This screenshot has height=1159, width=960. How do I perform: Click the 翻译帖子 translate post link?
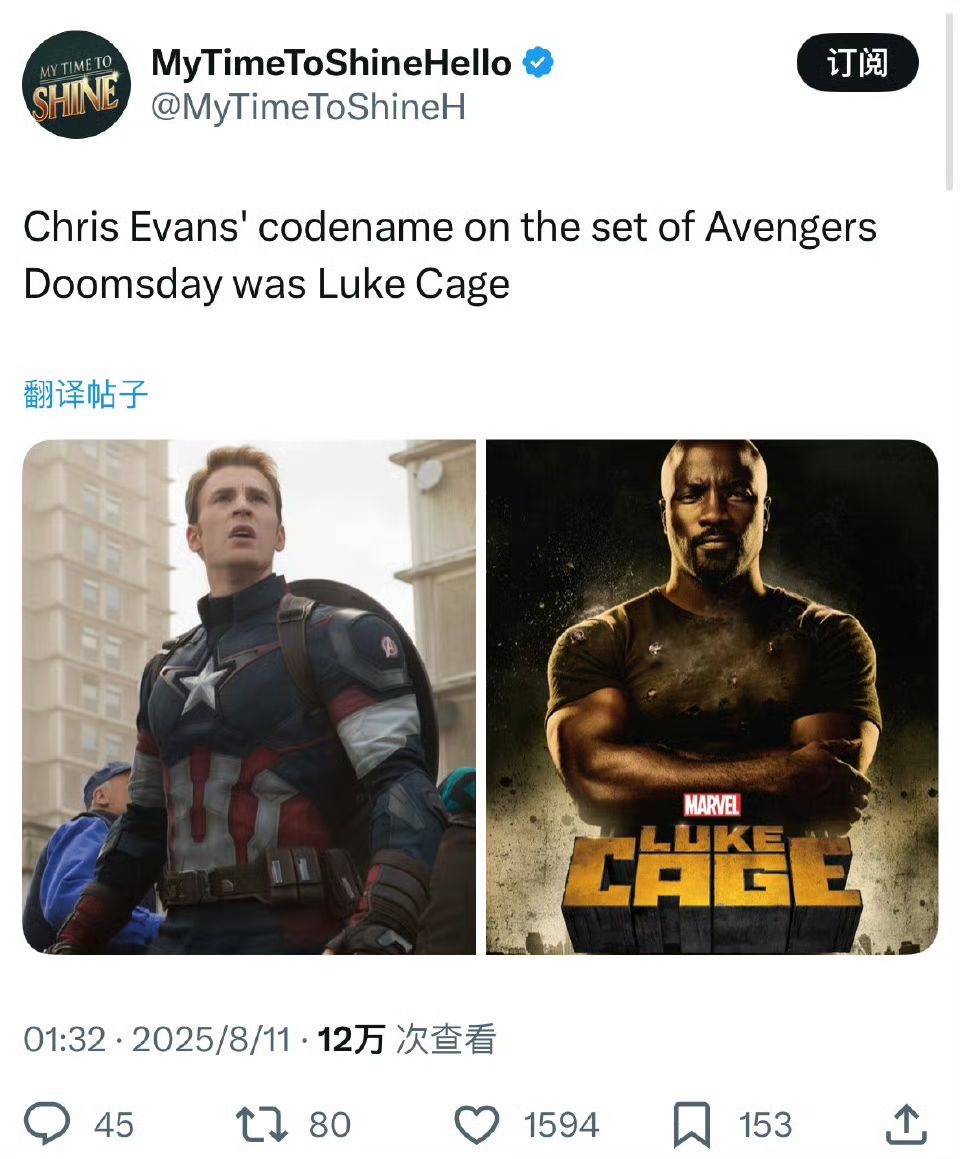point(86,394)
